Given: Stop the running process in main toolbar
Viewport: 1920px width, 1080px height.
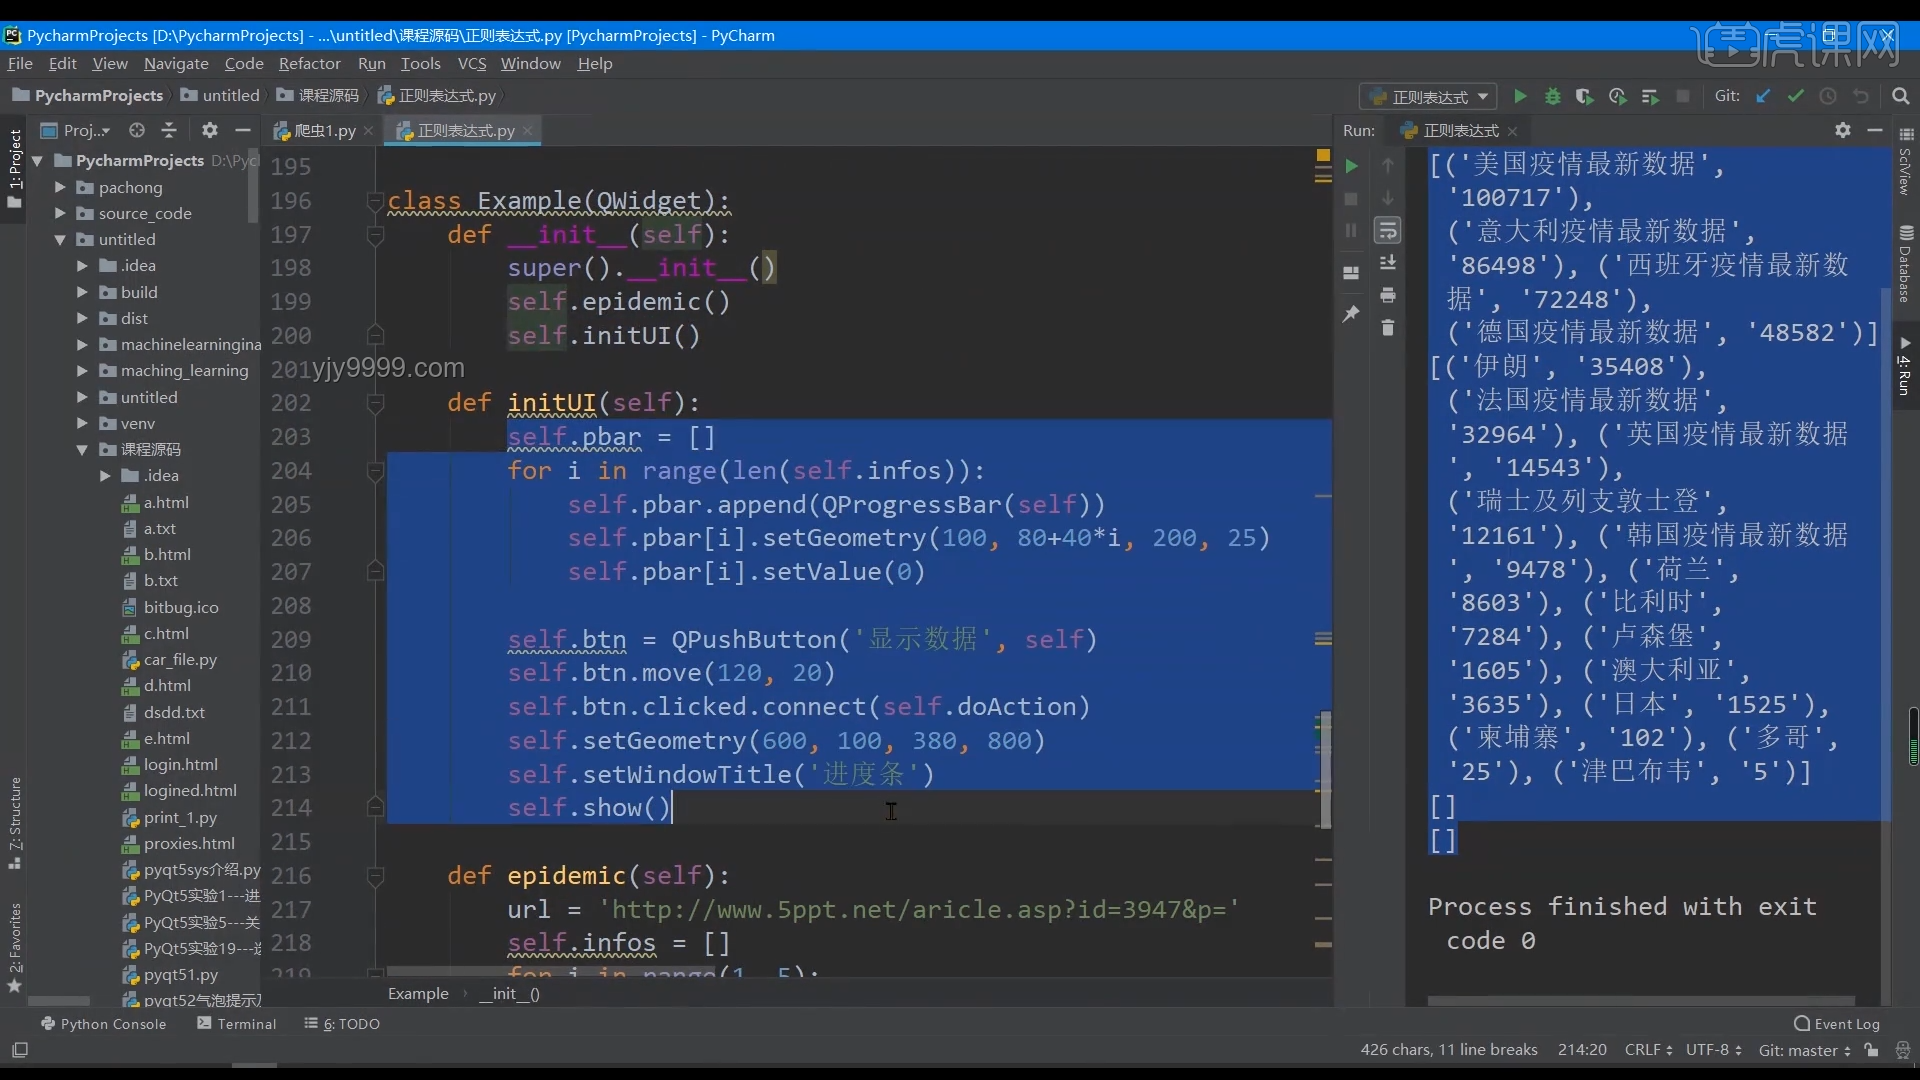Looking at the screenshot, I should (1683, 96).
